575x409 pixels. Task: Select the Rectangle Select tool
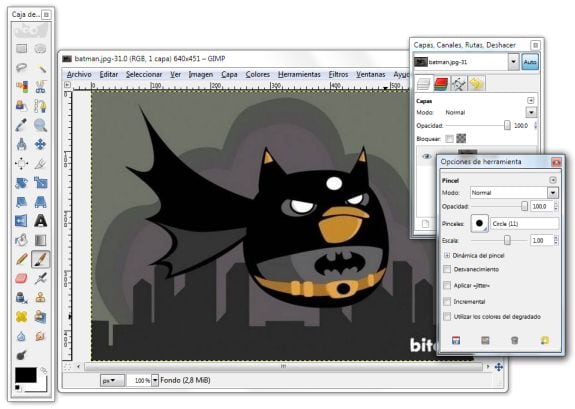pyautogui.click(x=22, y=49)
